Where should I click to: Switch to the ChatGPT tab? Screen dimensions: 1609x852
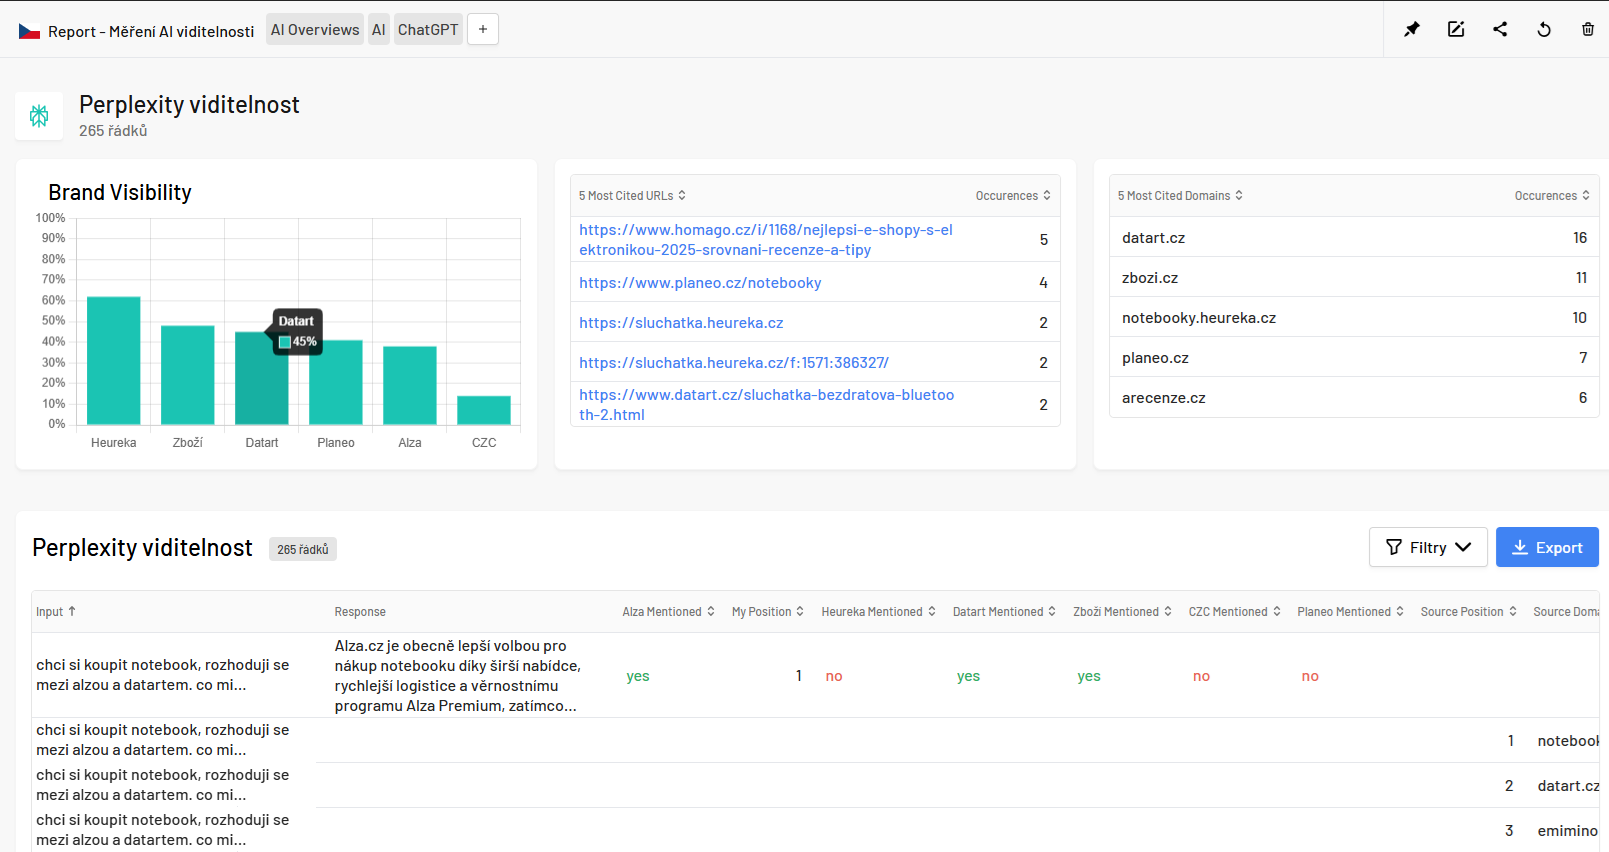[428, 30]
